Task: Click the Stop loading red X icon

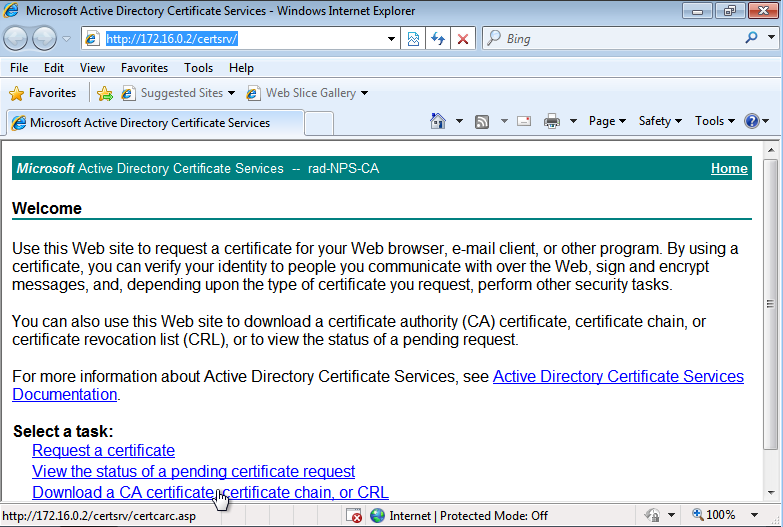Action: [x=463, y=39]
